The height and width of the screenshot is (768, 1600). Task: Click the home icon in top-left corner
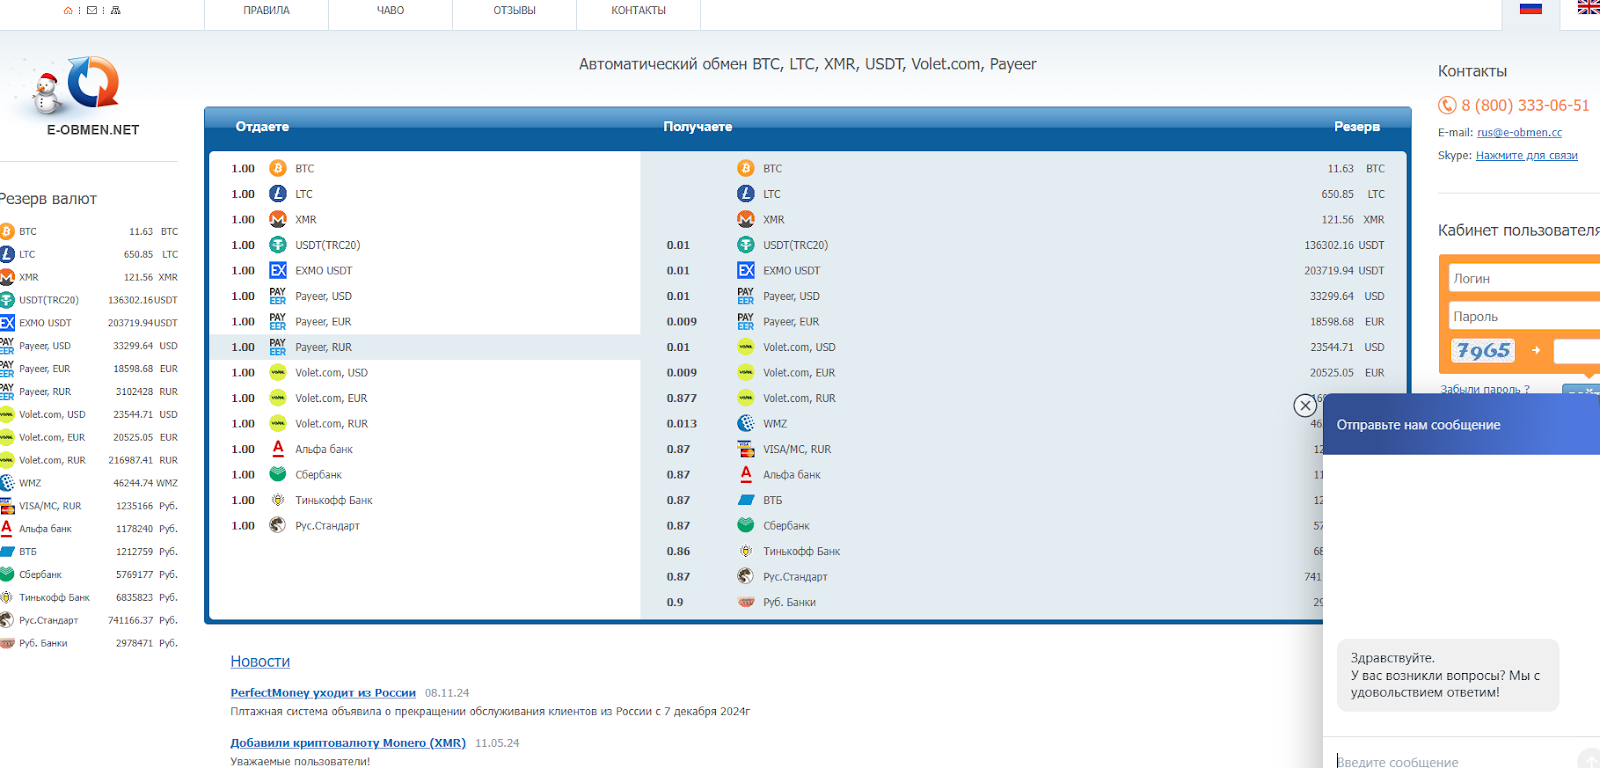coord(68,10)
